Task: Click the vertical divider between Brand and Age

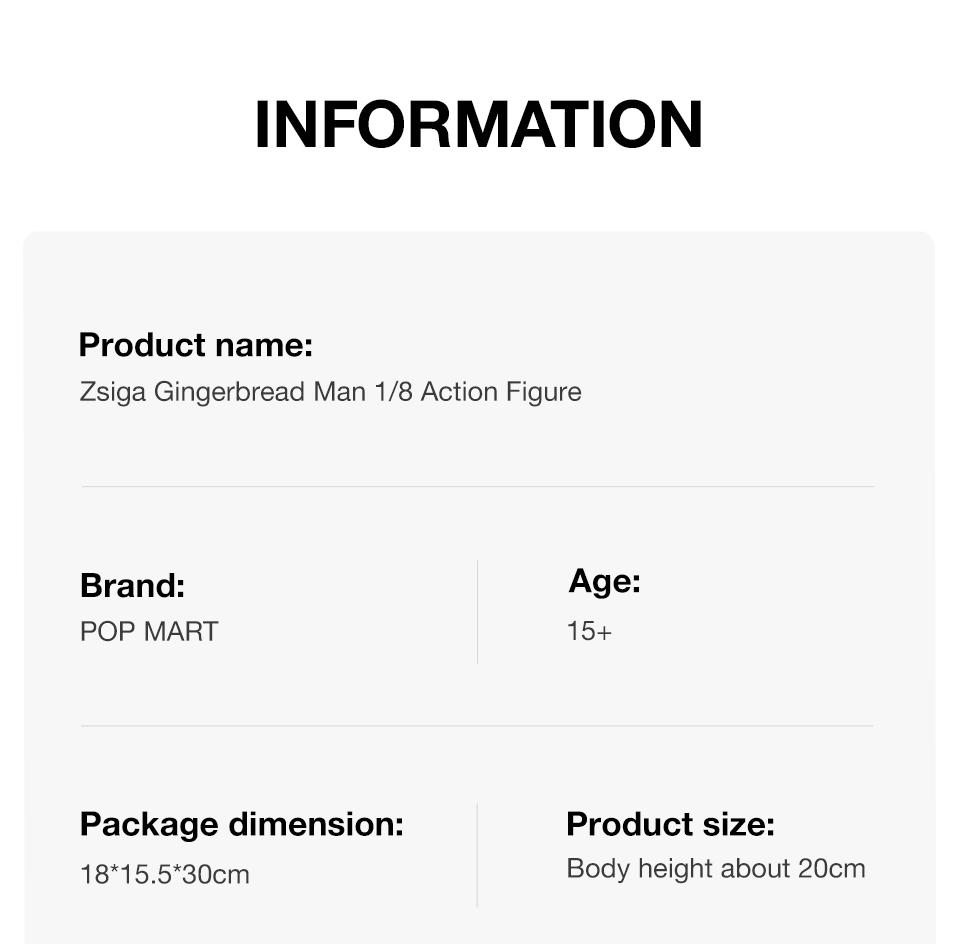Action: pyautogui.click(x=478, y=612)
